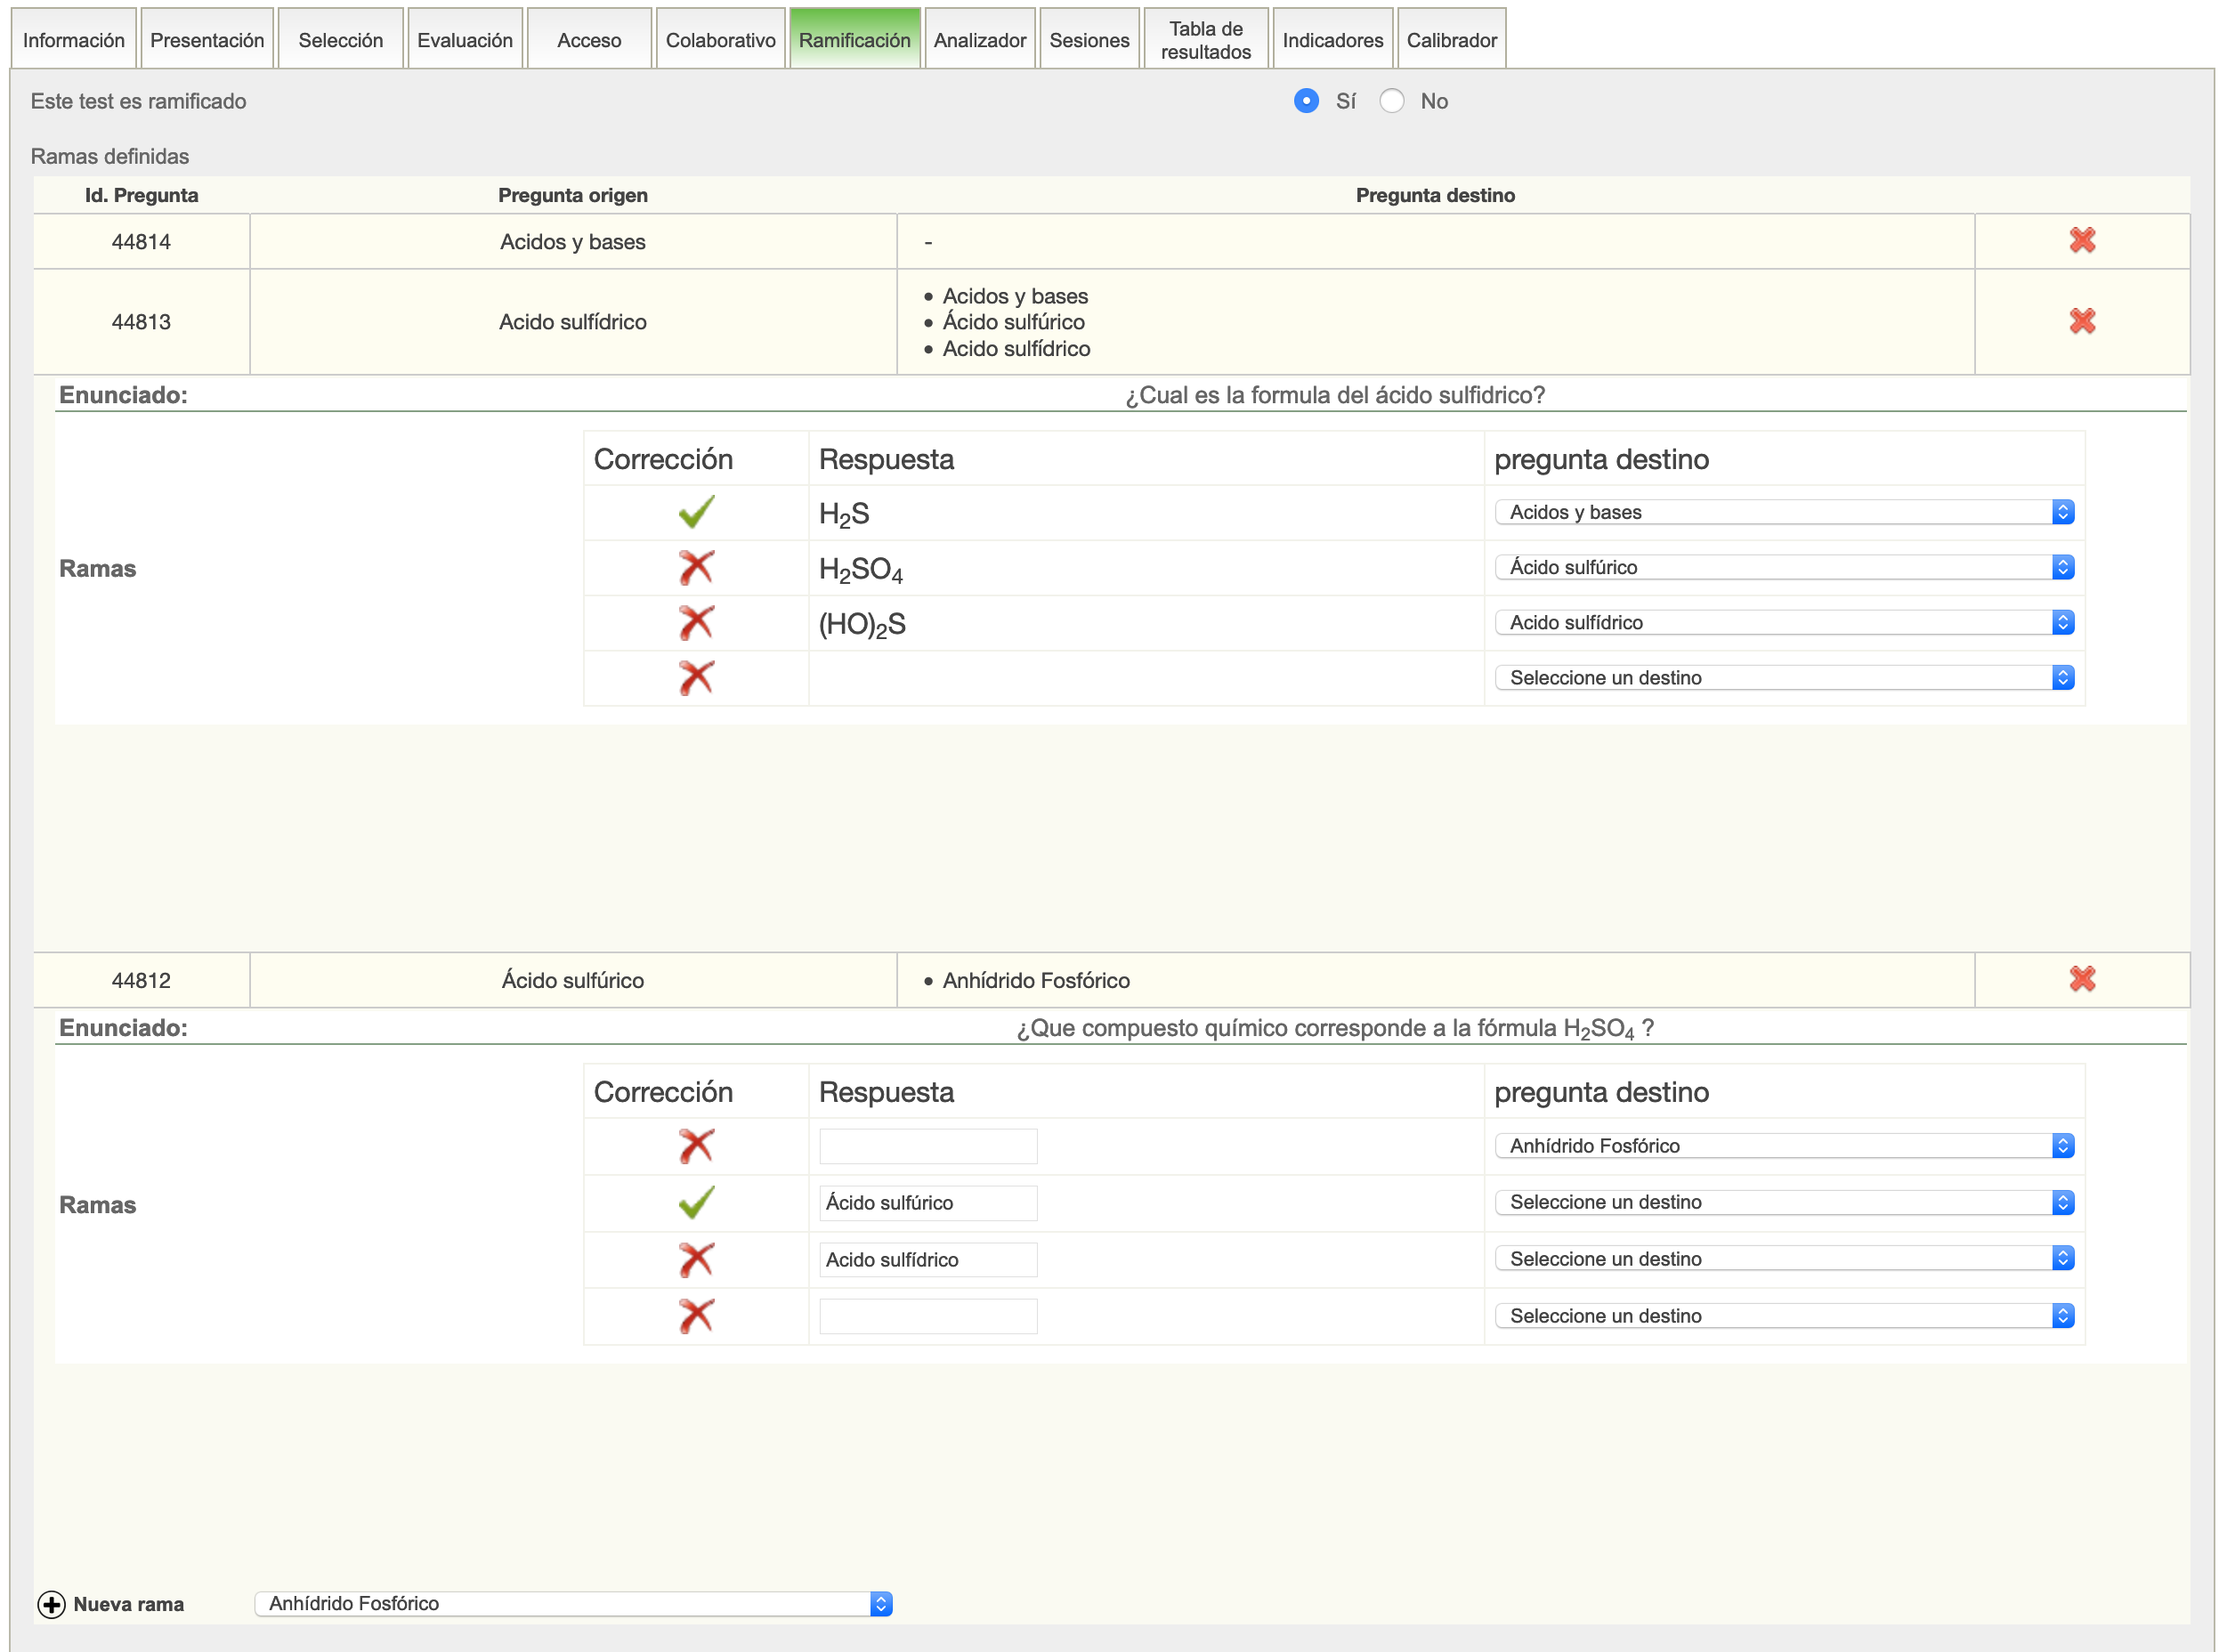Select the No radio button

click(1391, 101)
